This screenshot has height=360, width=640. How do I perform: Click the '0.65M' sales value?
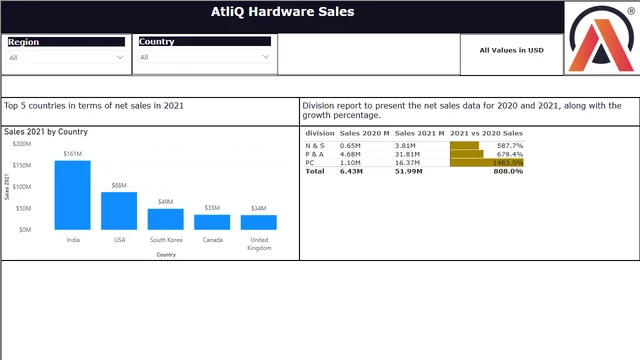(350, 145)
